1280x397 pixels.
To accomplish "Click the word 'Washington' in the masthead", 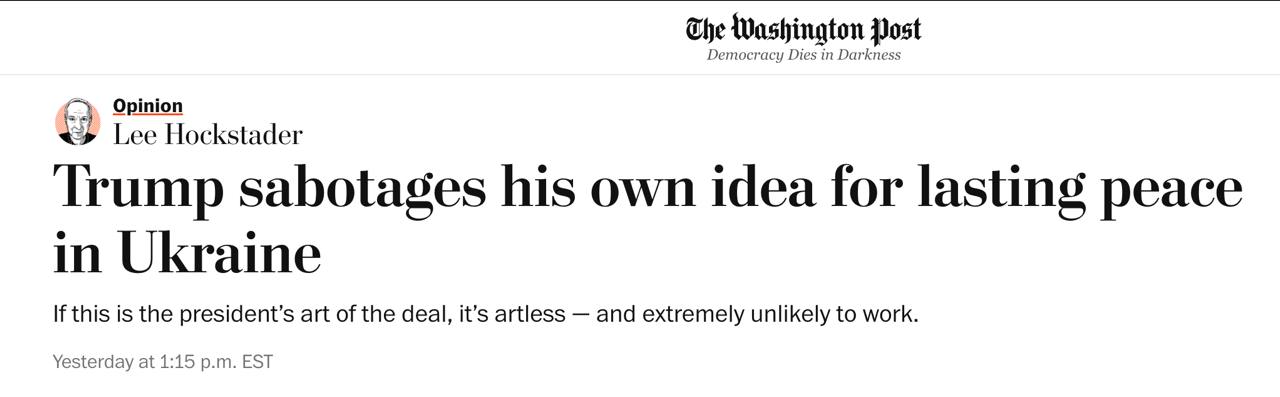I will coord(797,29).
